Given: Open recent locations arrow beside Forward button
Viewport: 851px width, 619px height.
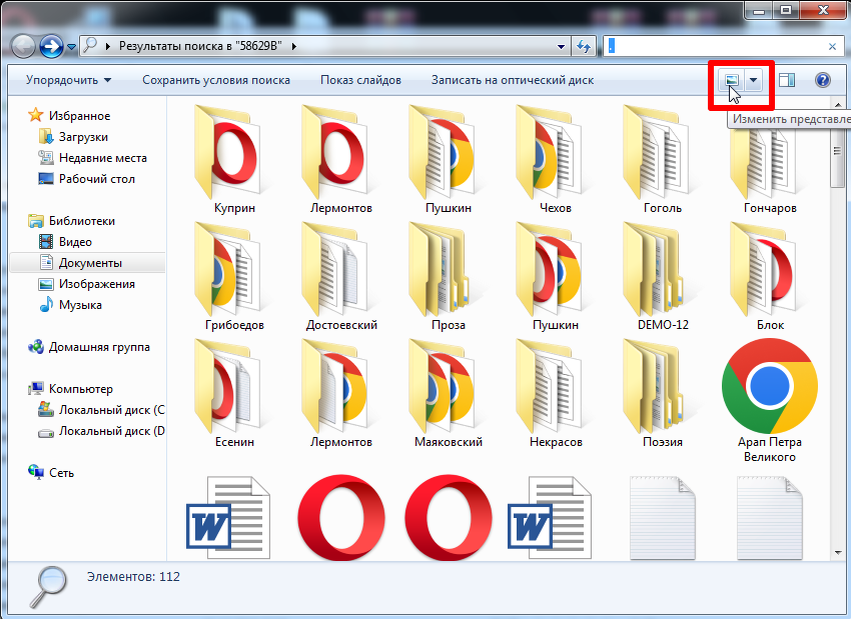Looking at the screenshot, I should [71, 47].
